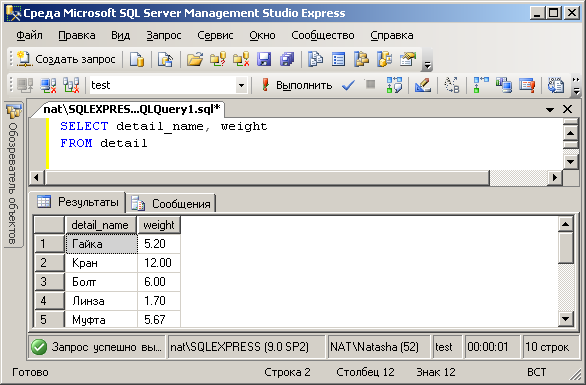Click the Results to Text icon
Screen dimensions: 586x385
tap(556, 86)
